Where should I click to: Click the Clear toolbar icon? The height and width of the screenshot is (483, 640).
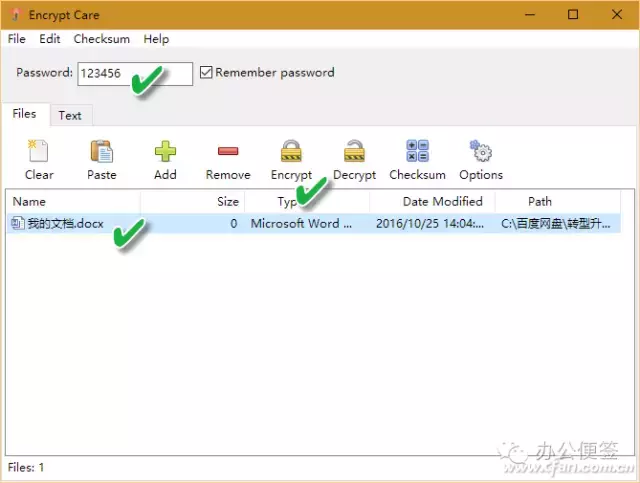click(x=38, y=151)
